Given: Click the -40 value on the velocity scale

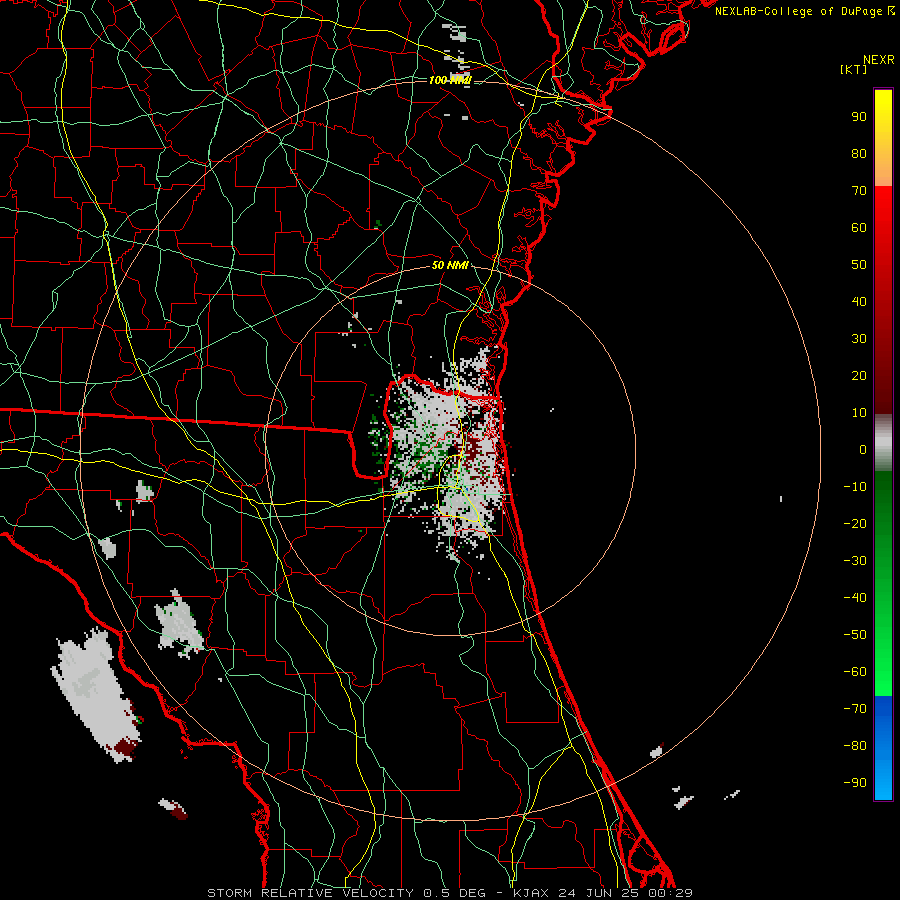Looking at the screenshot, I should click(855, 598).
